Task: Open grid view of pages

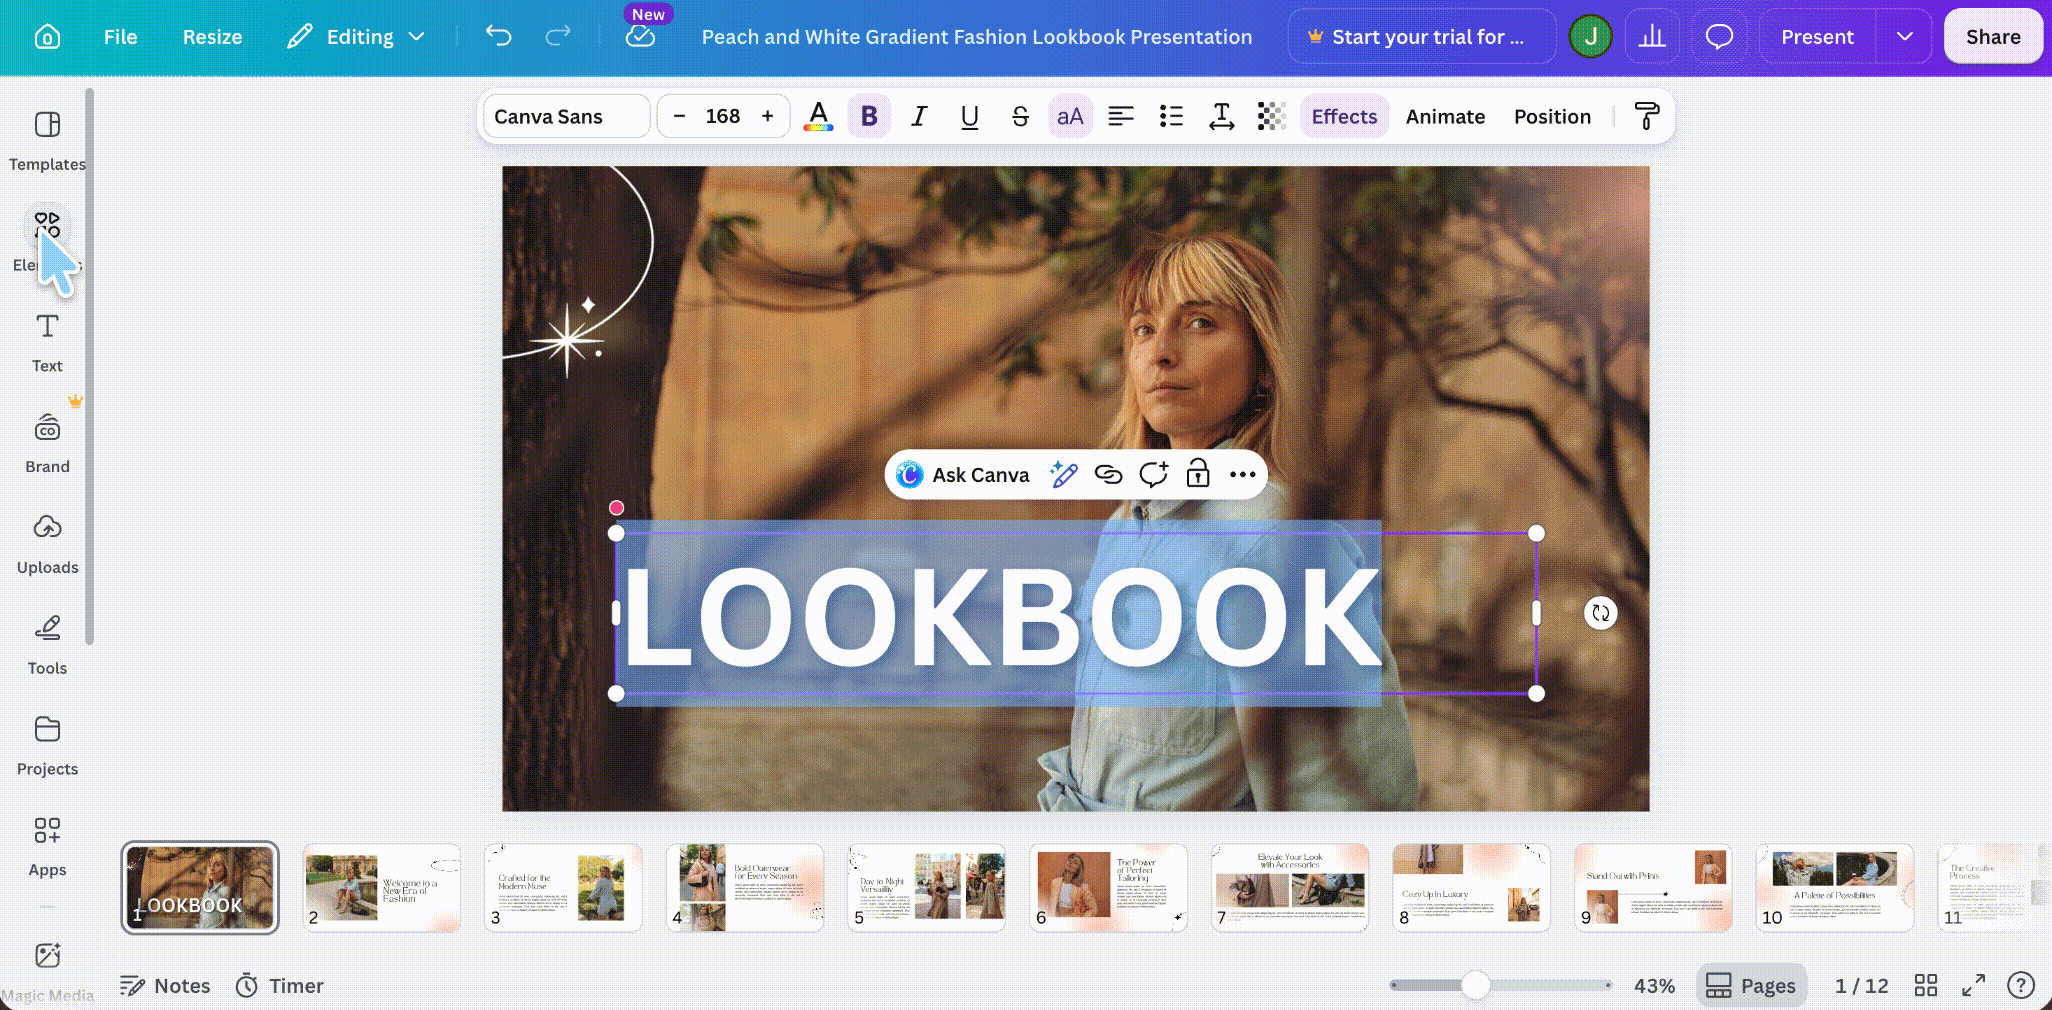Action: point(1926,986)
